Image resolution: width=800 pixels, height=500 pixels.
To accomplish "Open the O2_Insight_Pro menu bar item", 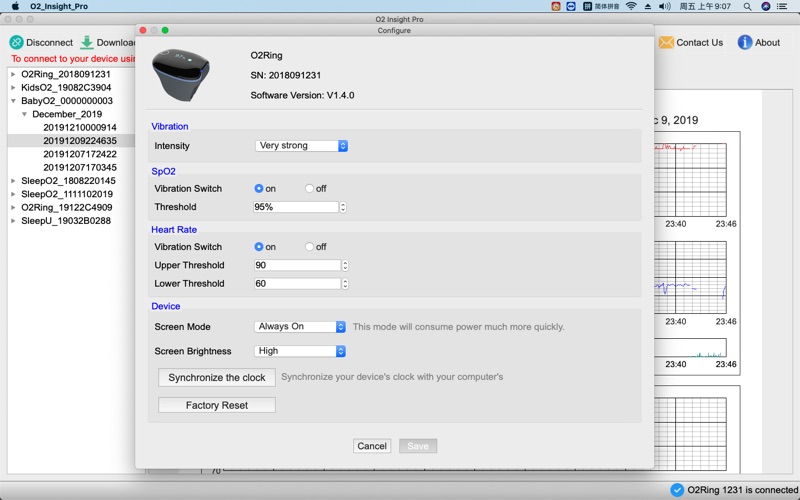I will click(x=59, y=6).
